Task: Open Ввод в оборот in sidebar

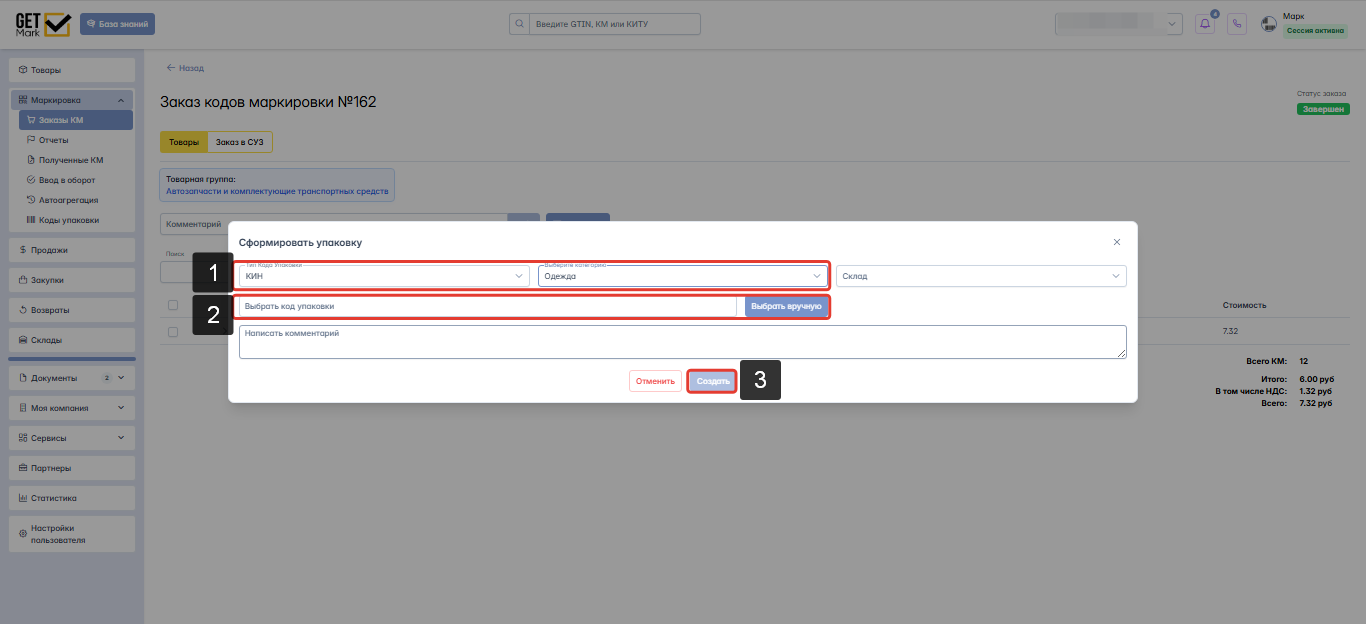Action: point(75,180)
